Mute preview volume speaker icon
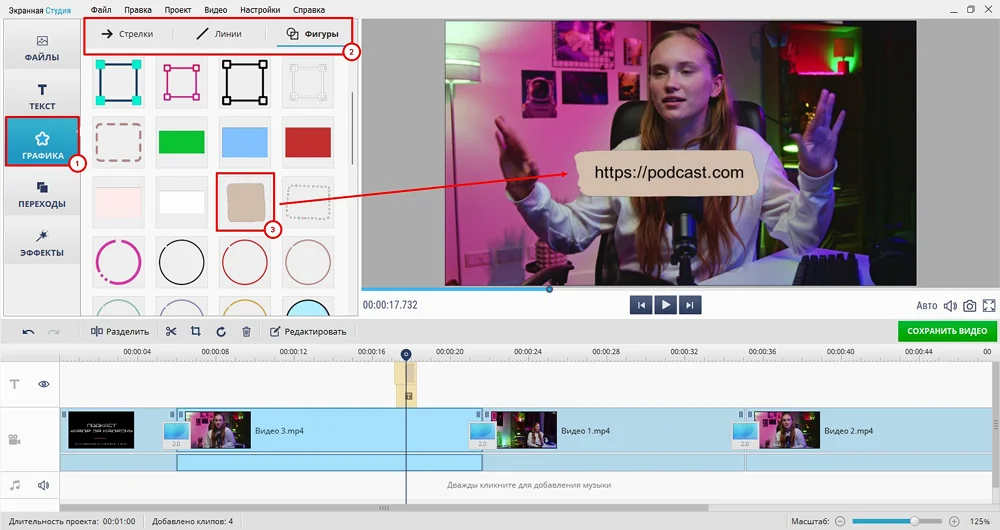Screen dimensions: 1000x530 [950, 306]
